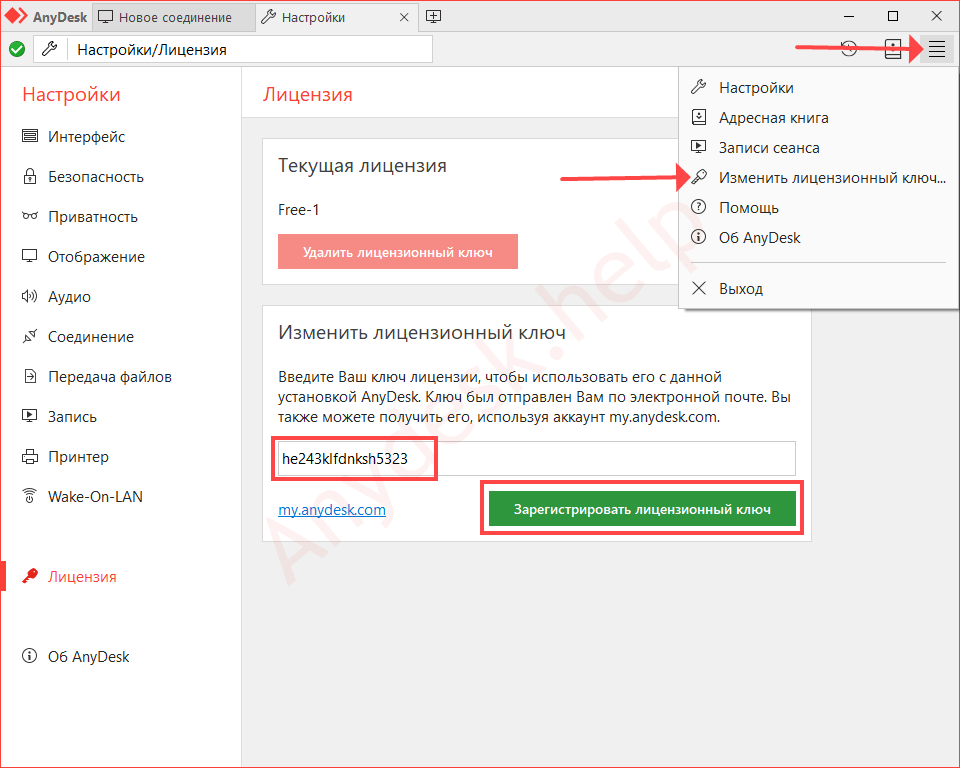Choose Настройки from the dropdown menu

(x=817, y=88)
